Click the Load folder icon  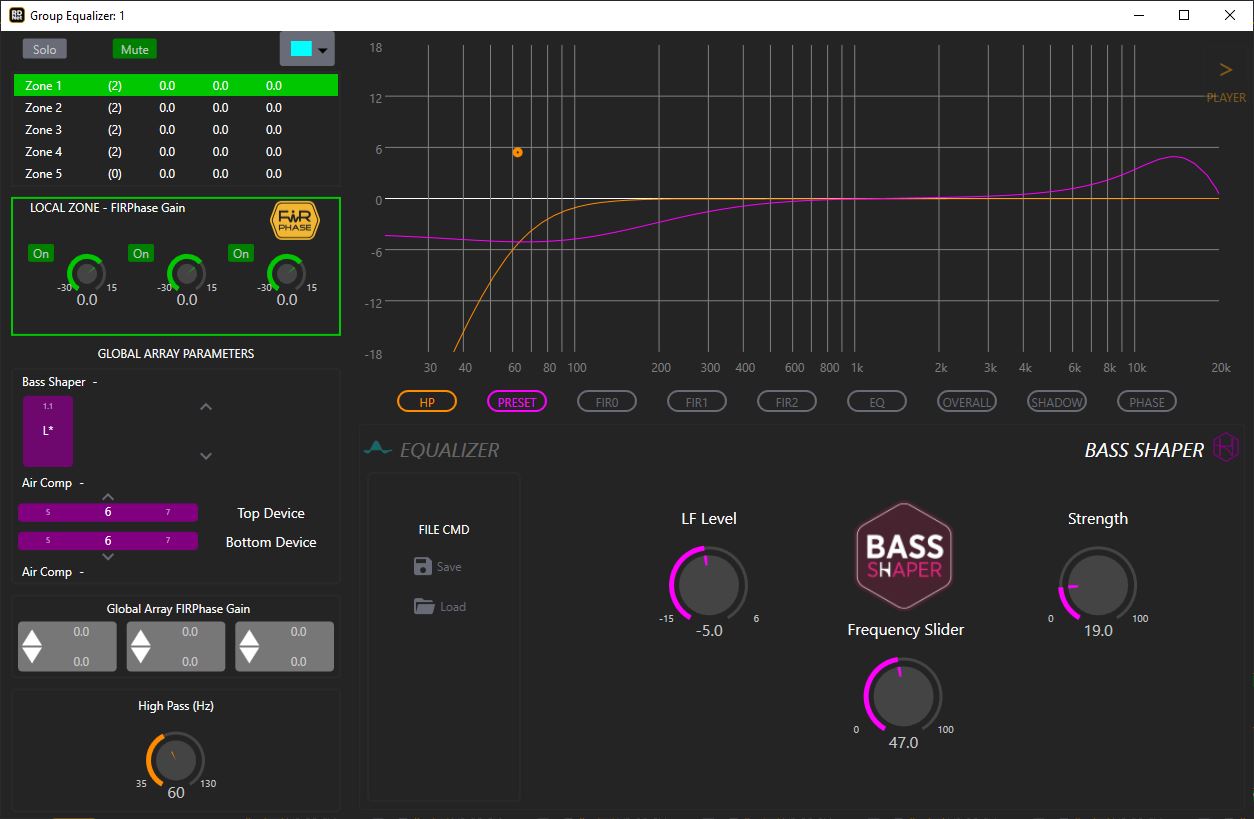click(x=424, y=606)
